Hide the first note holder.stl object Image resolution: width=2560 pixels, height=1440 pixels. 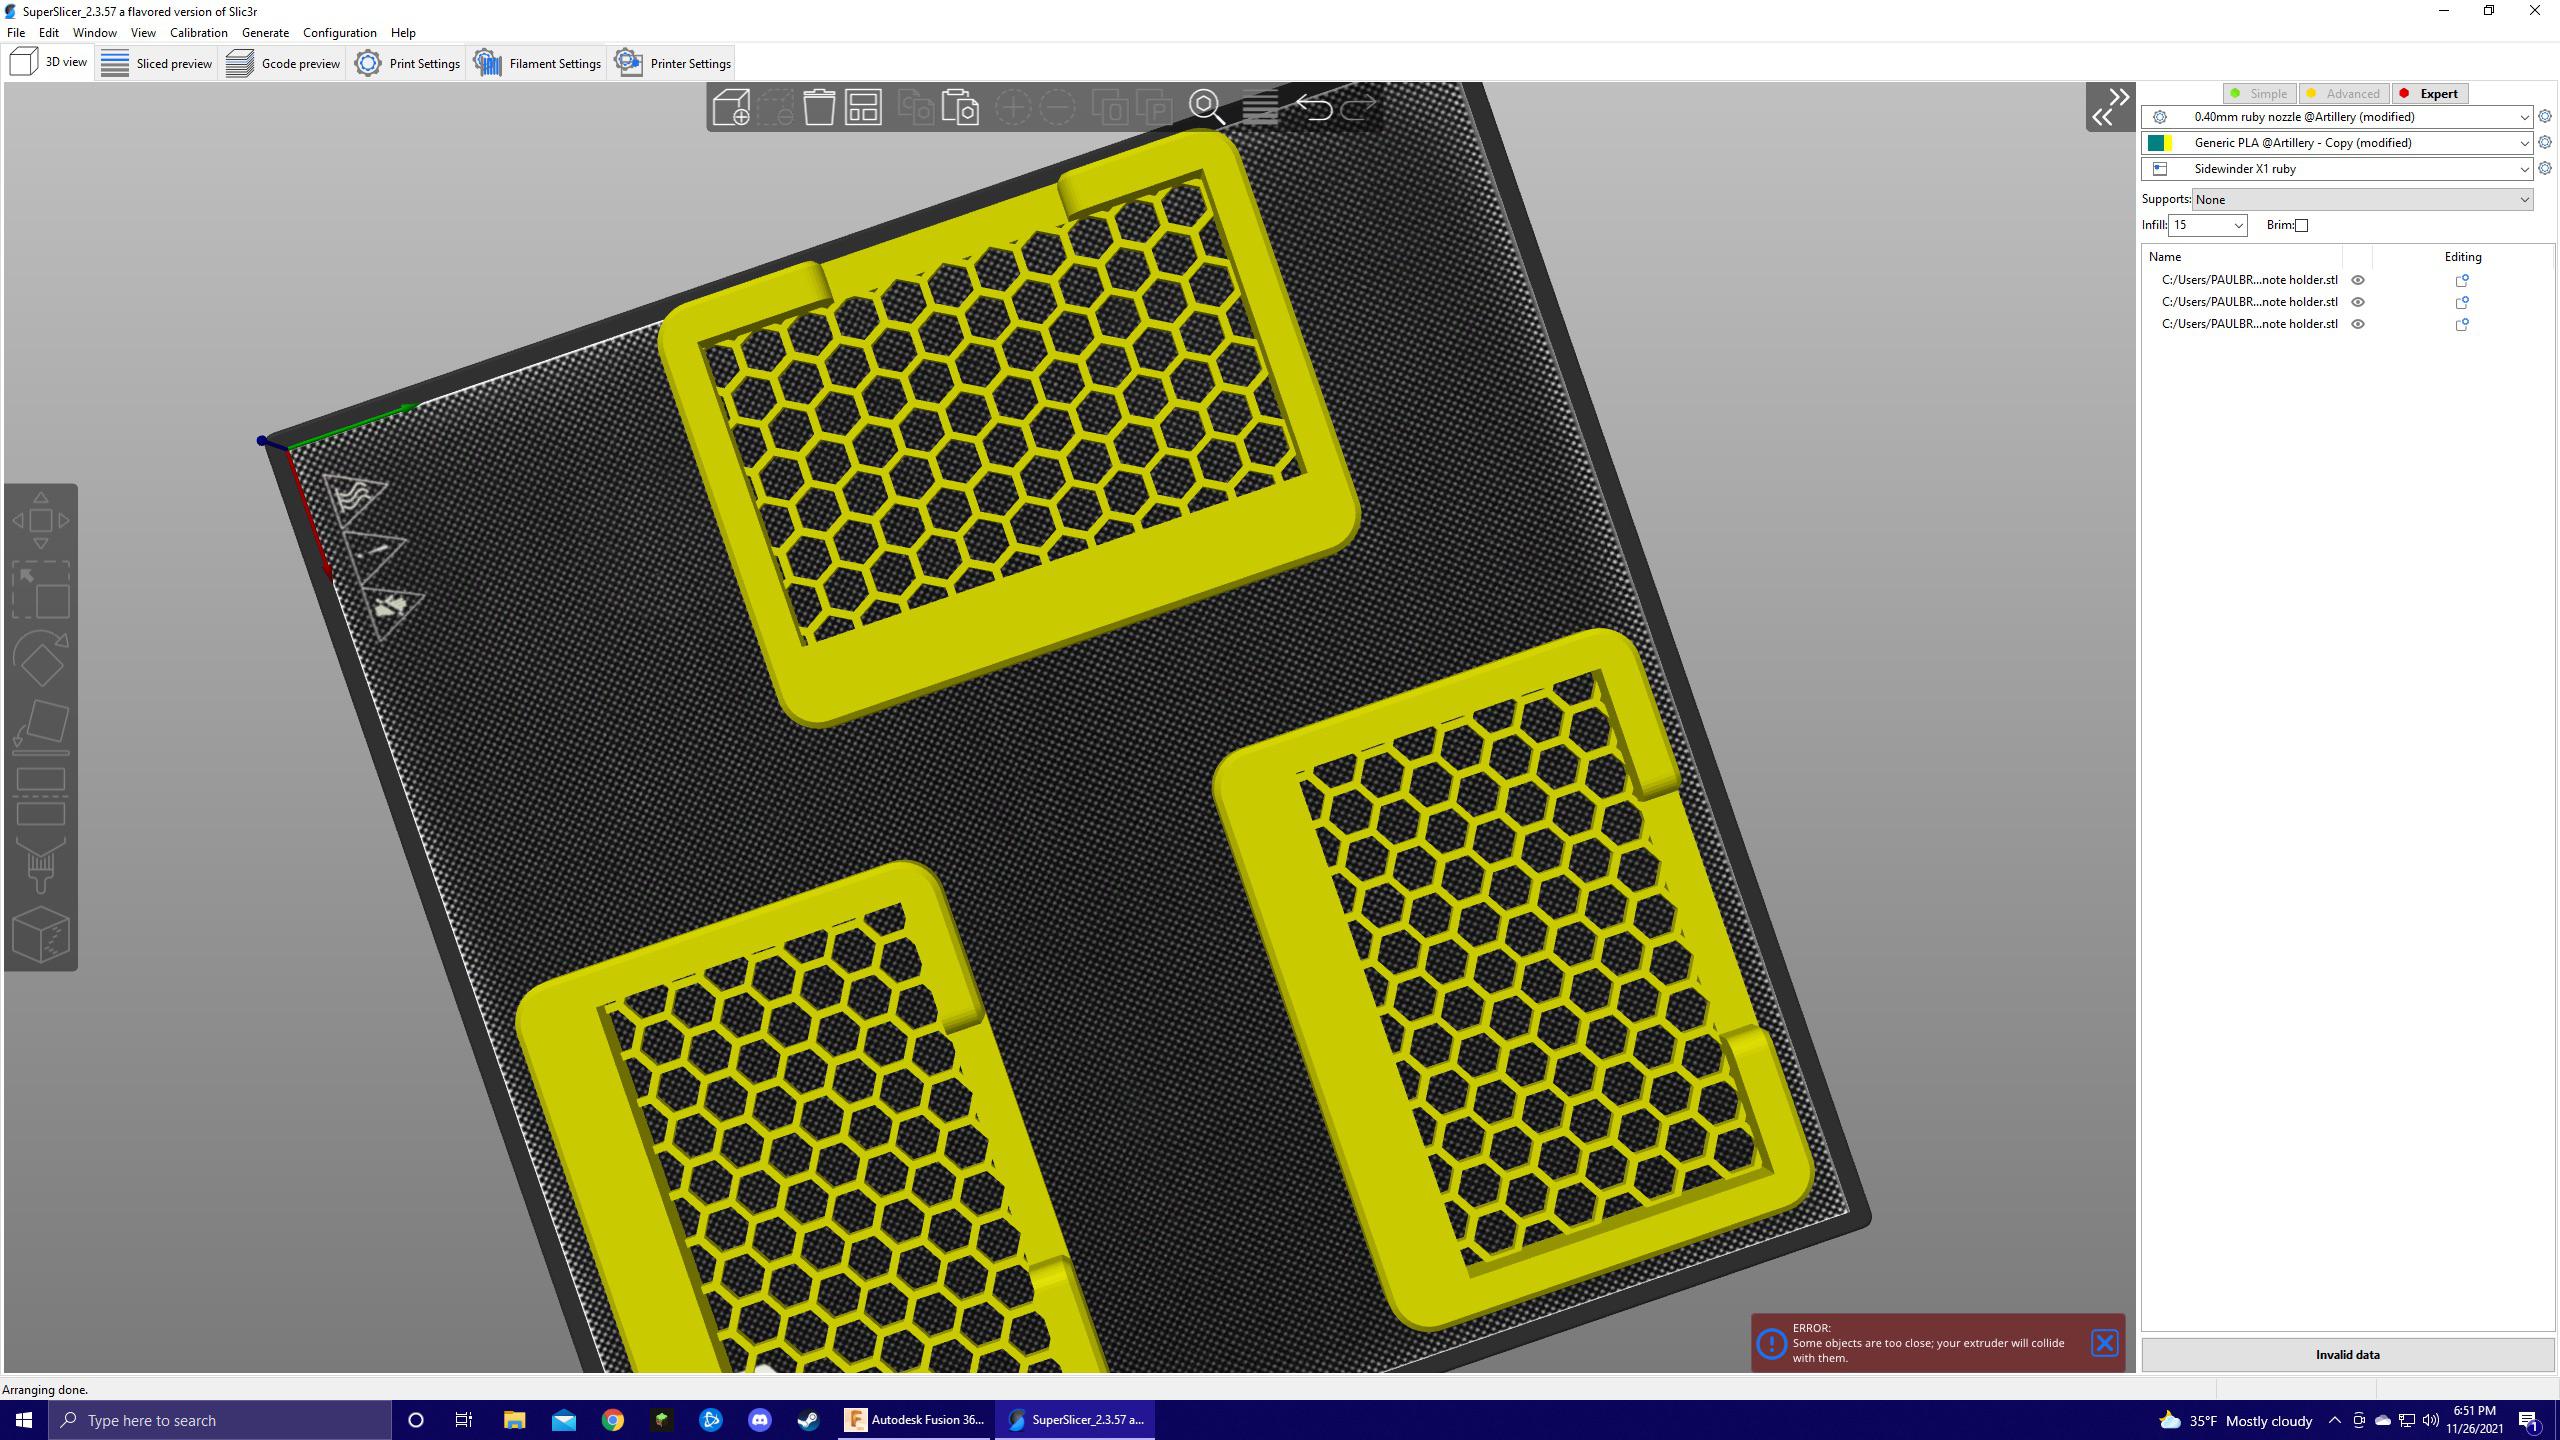pyautogui.click(x=2358, y=280)
